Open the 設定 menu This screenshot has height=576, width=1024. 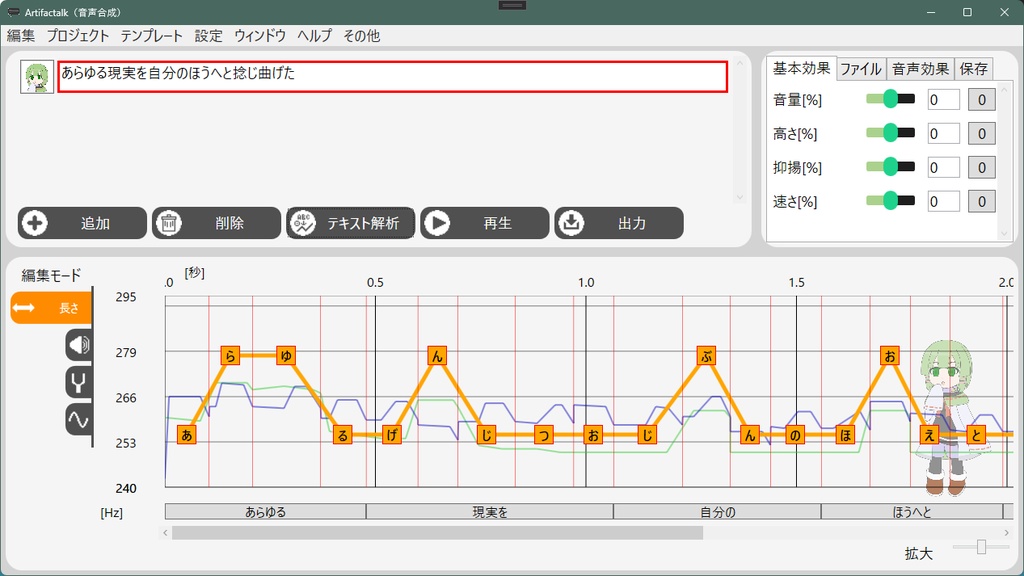209,36
